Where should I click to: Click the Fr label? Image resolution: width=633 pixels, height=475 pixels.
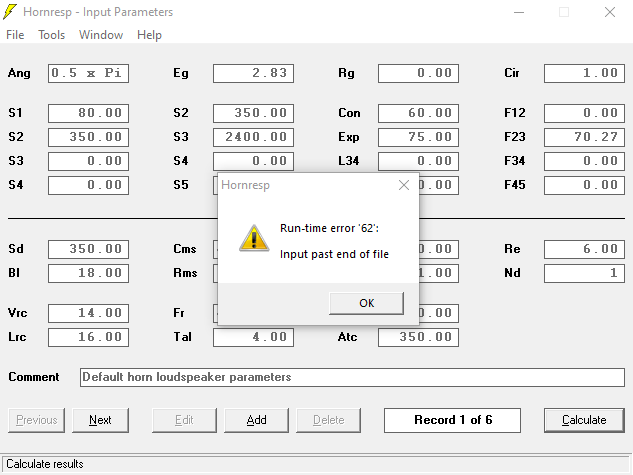click(x=178, y=313)
